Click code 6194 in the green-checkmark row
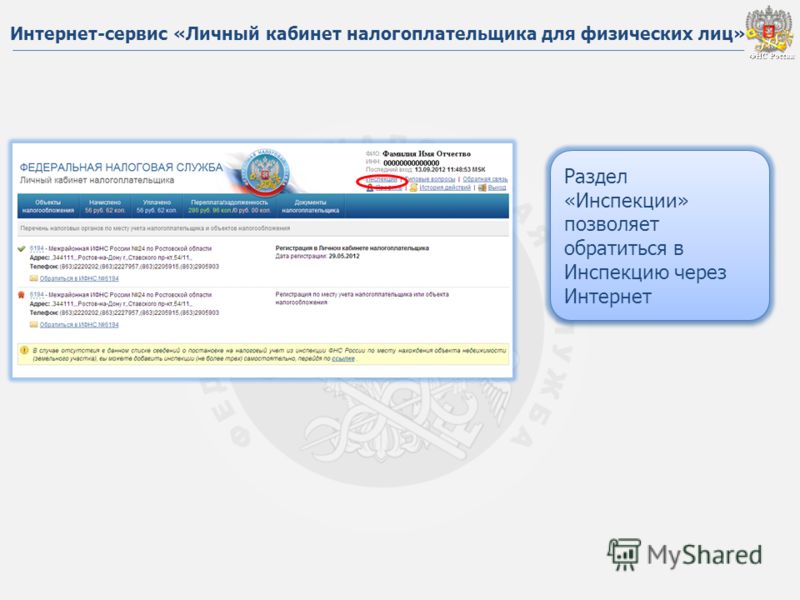Screen dimensions: 800x600 (x=37, y=248)
